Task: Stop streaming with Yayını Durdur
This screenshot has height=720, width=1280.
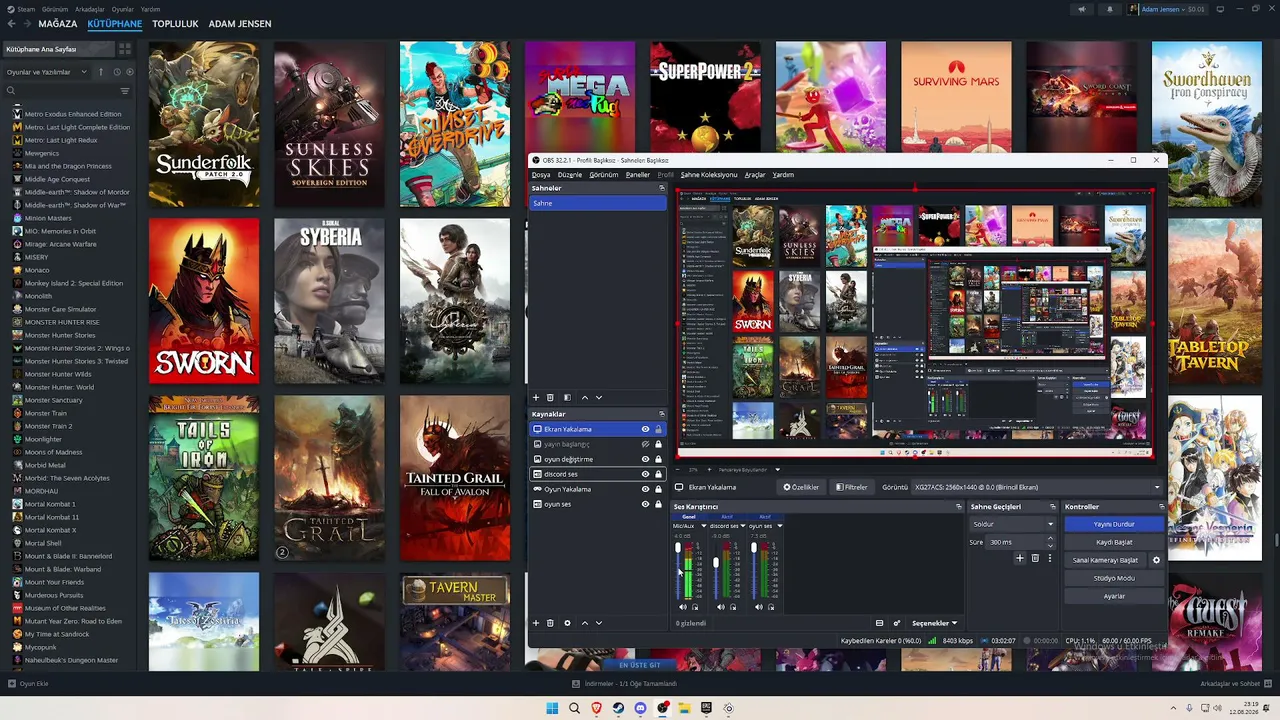Action: tap(1114, 524)
